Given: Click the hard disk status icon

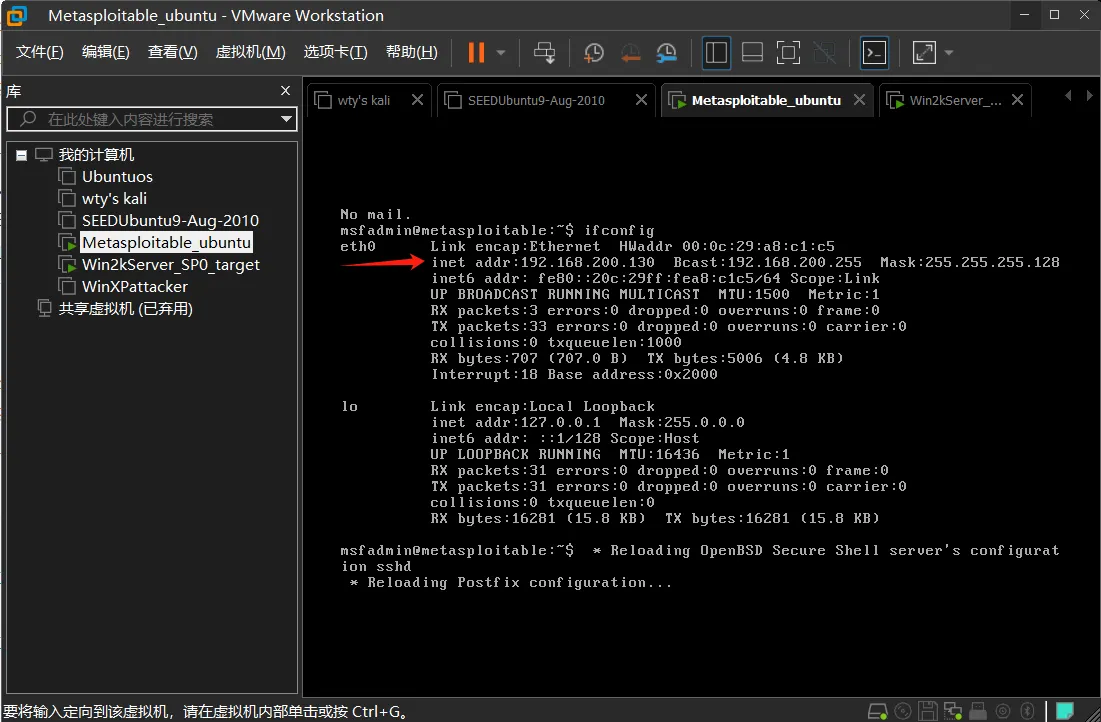Looking at the screenshot, I should [878, 711].
